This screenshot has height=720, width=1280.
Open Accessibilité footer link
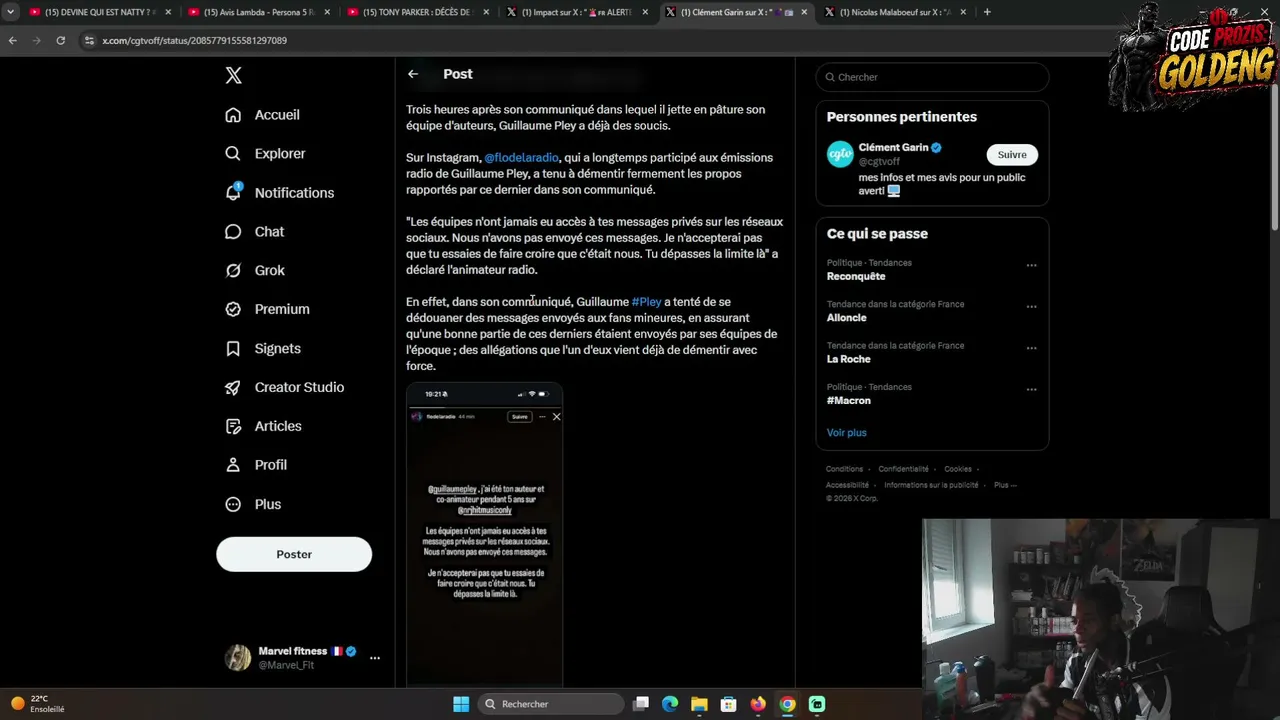tap(848, 485)
